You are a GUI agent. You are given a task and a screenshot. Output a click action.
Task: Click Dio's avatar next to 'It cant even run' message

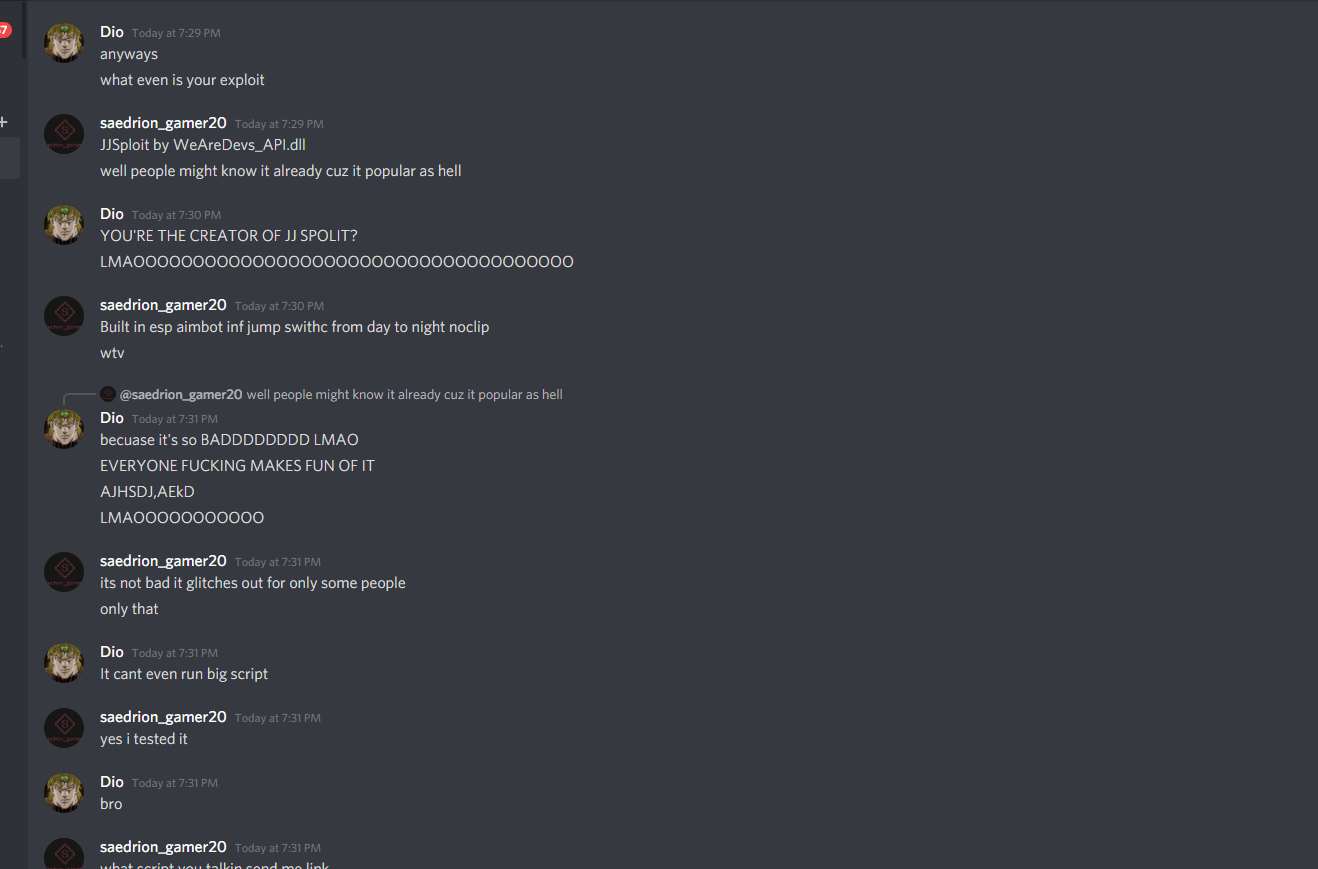[x=64, y=663]
